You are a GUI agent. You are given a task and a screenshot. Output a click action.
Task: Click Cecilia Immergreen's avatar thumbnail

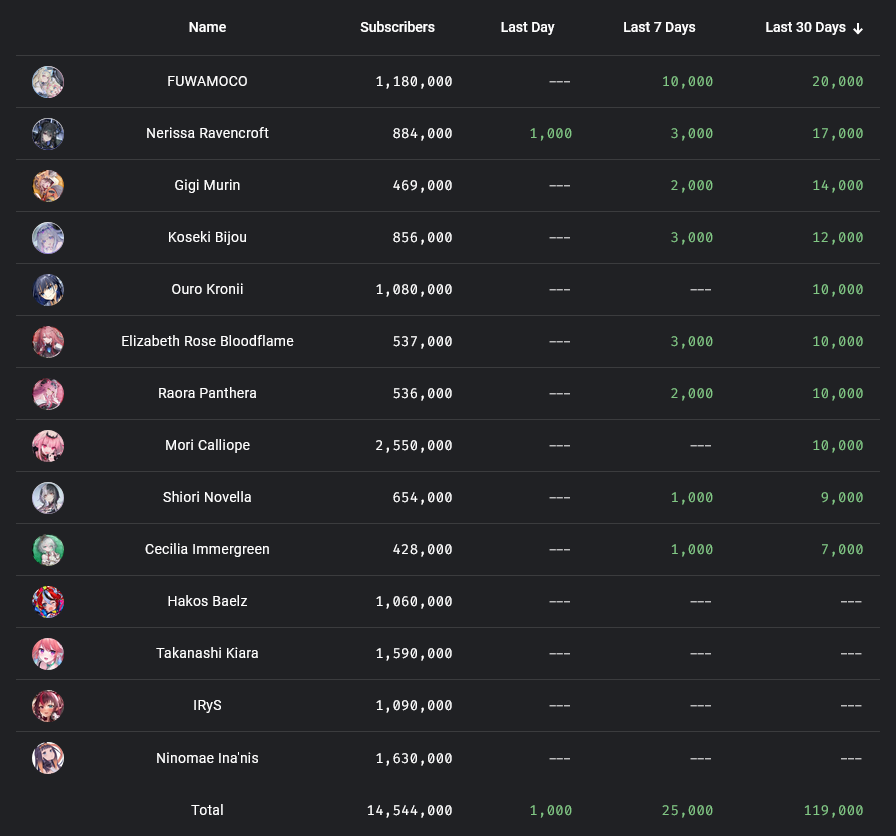tap(48, 550)
